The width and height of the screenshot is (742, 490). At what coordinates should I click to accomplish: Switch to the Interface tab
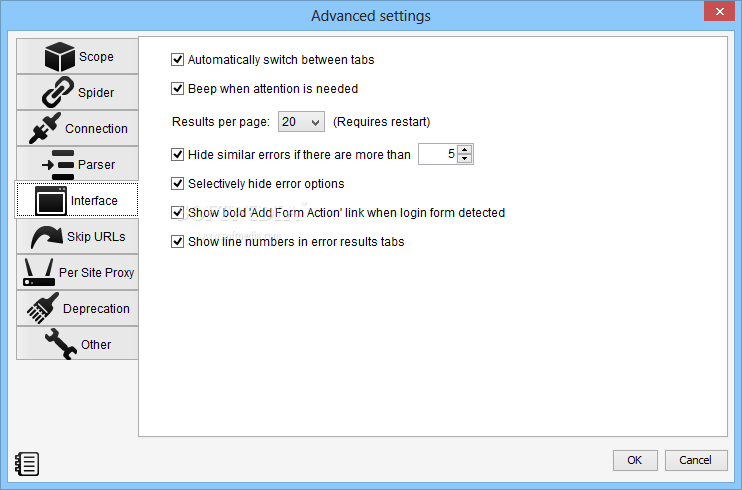click(77, 200)
